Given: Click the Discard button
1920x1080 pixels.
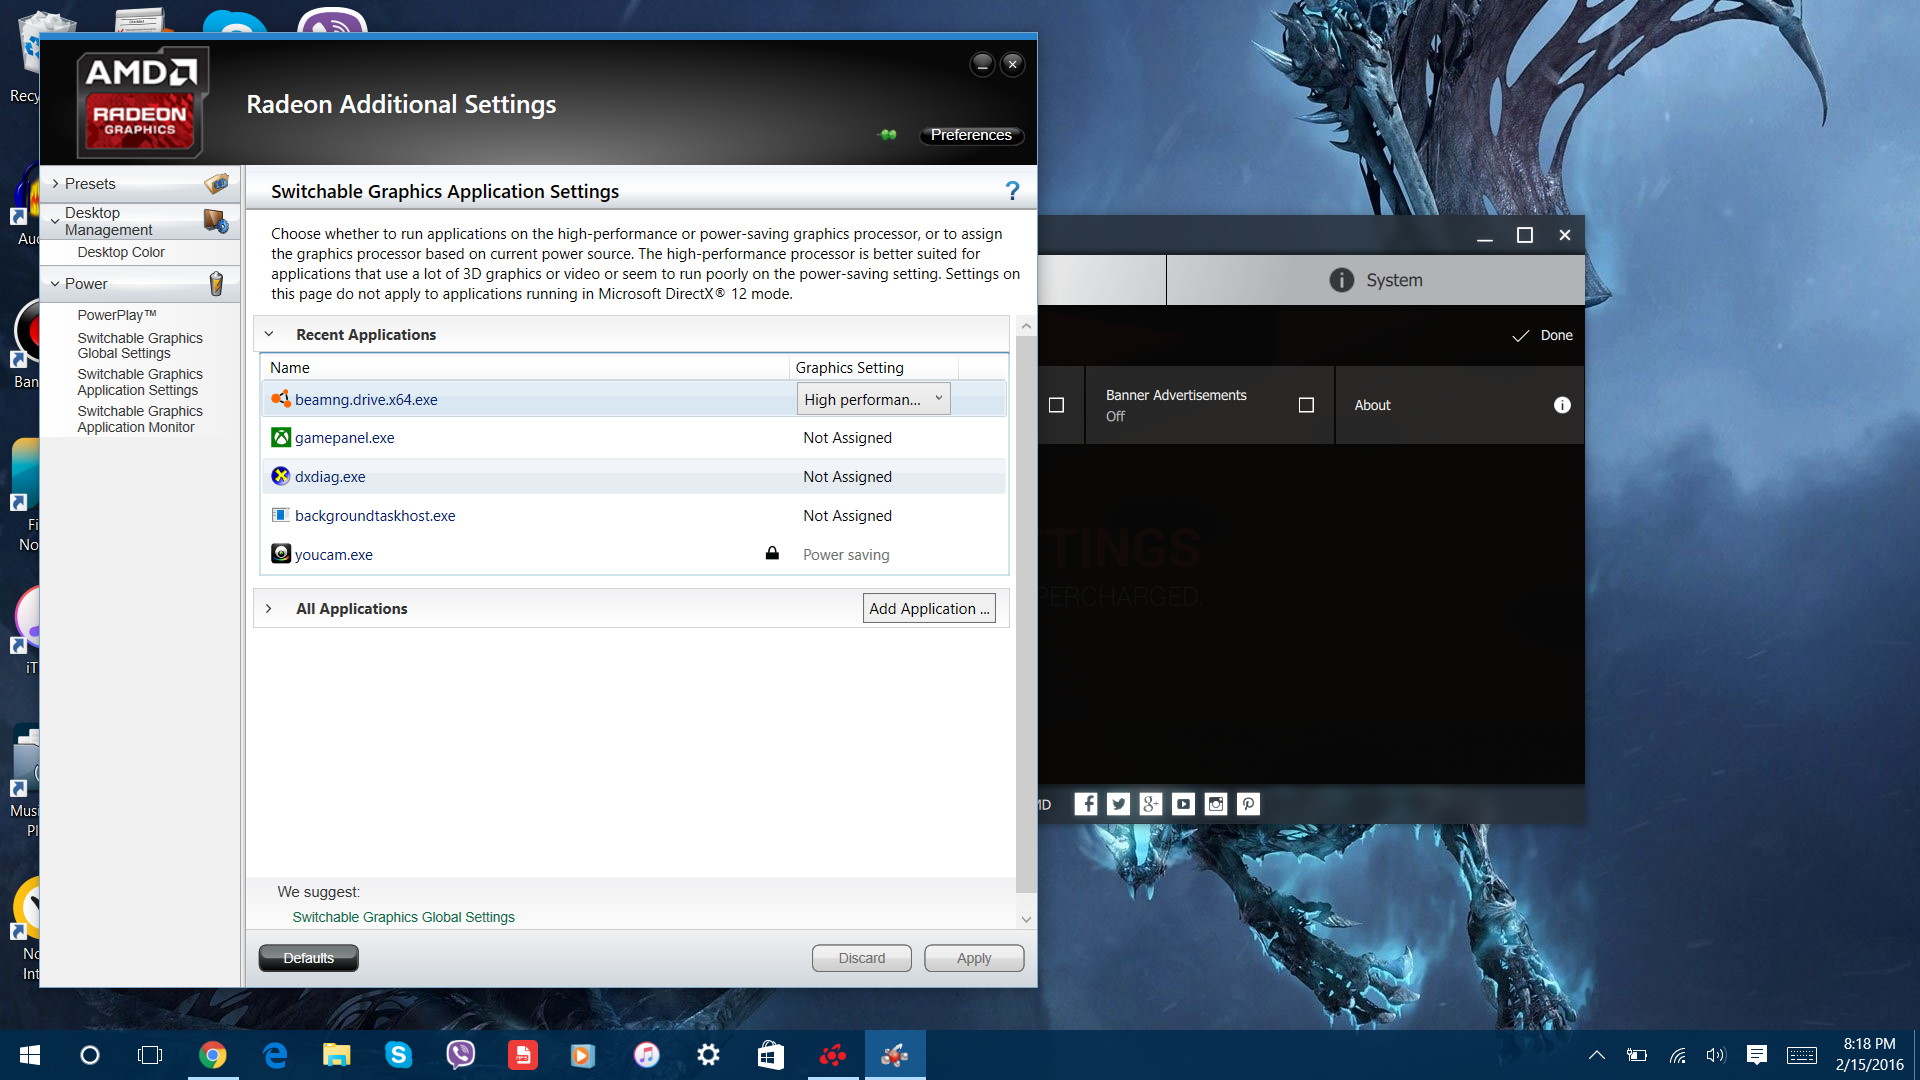Looking at the screenshot, I should pyautogui.click(x=862, y=958).
